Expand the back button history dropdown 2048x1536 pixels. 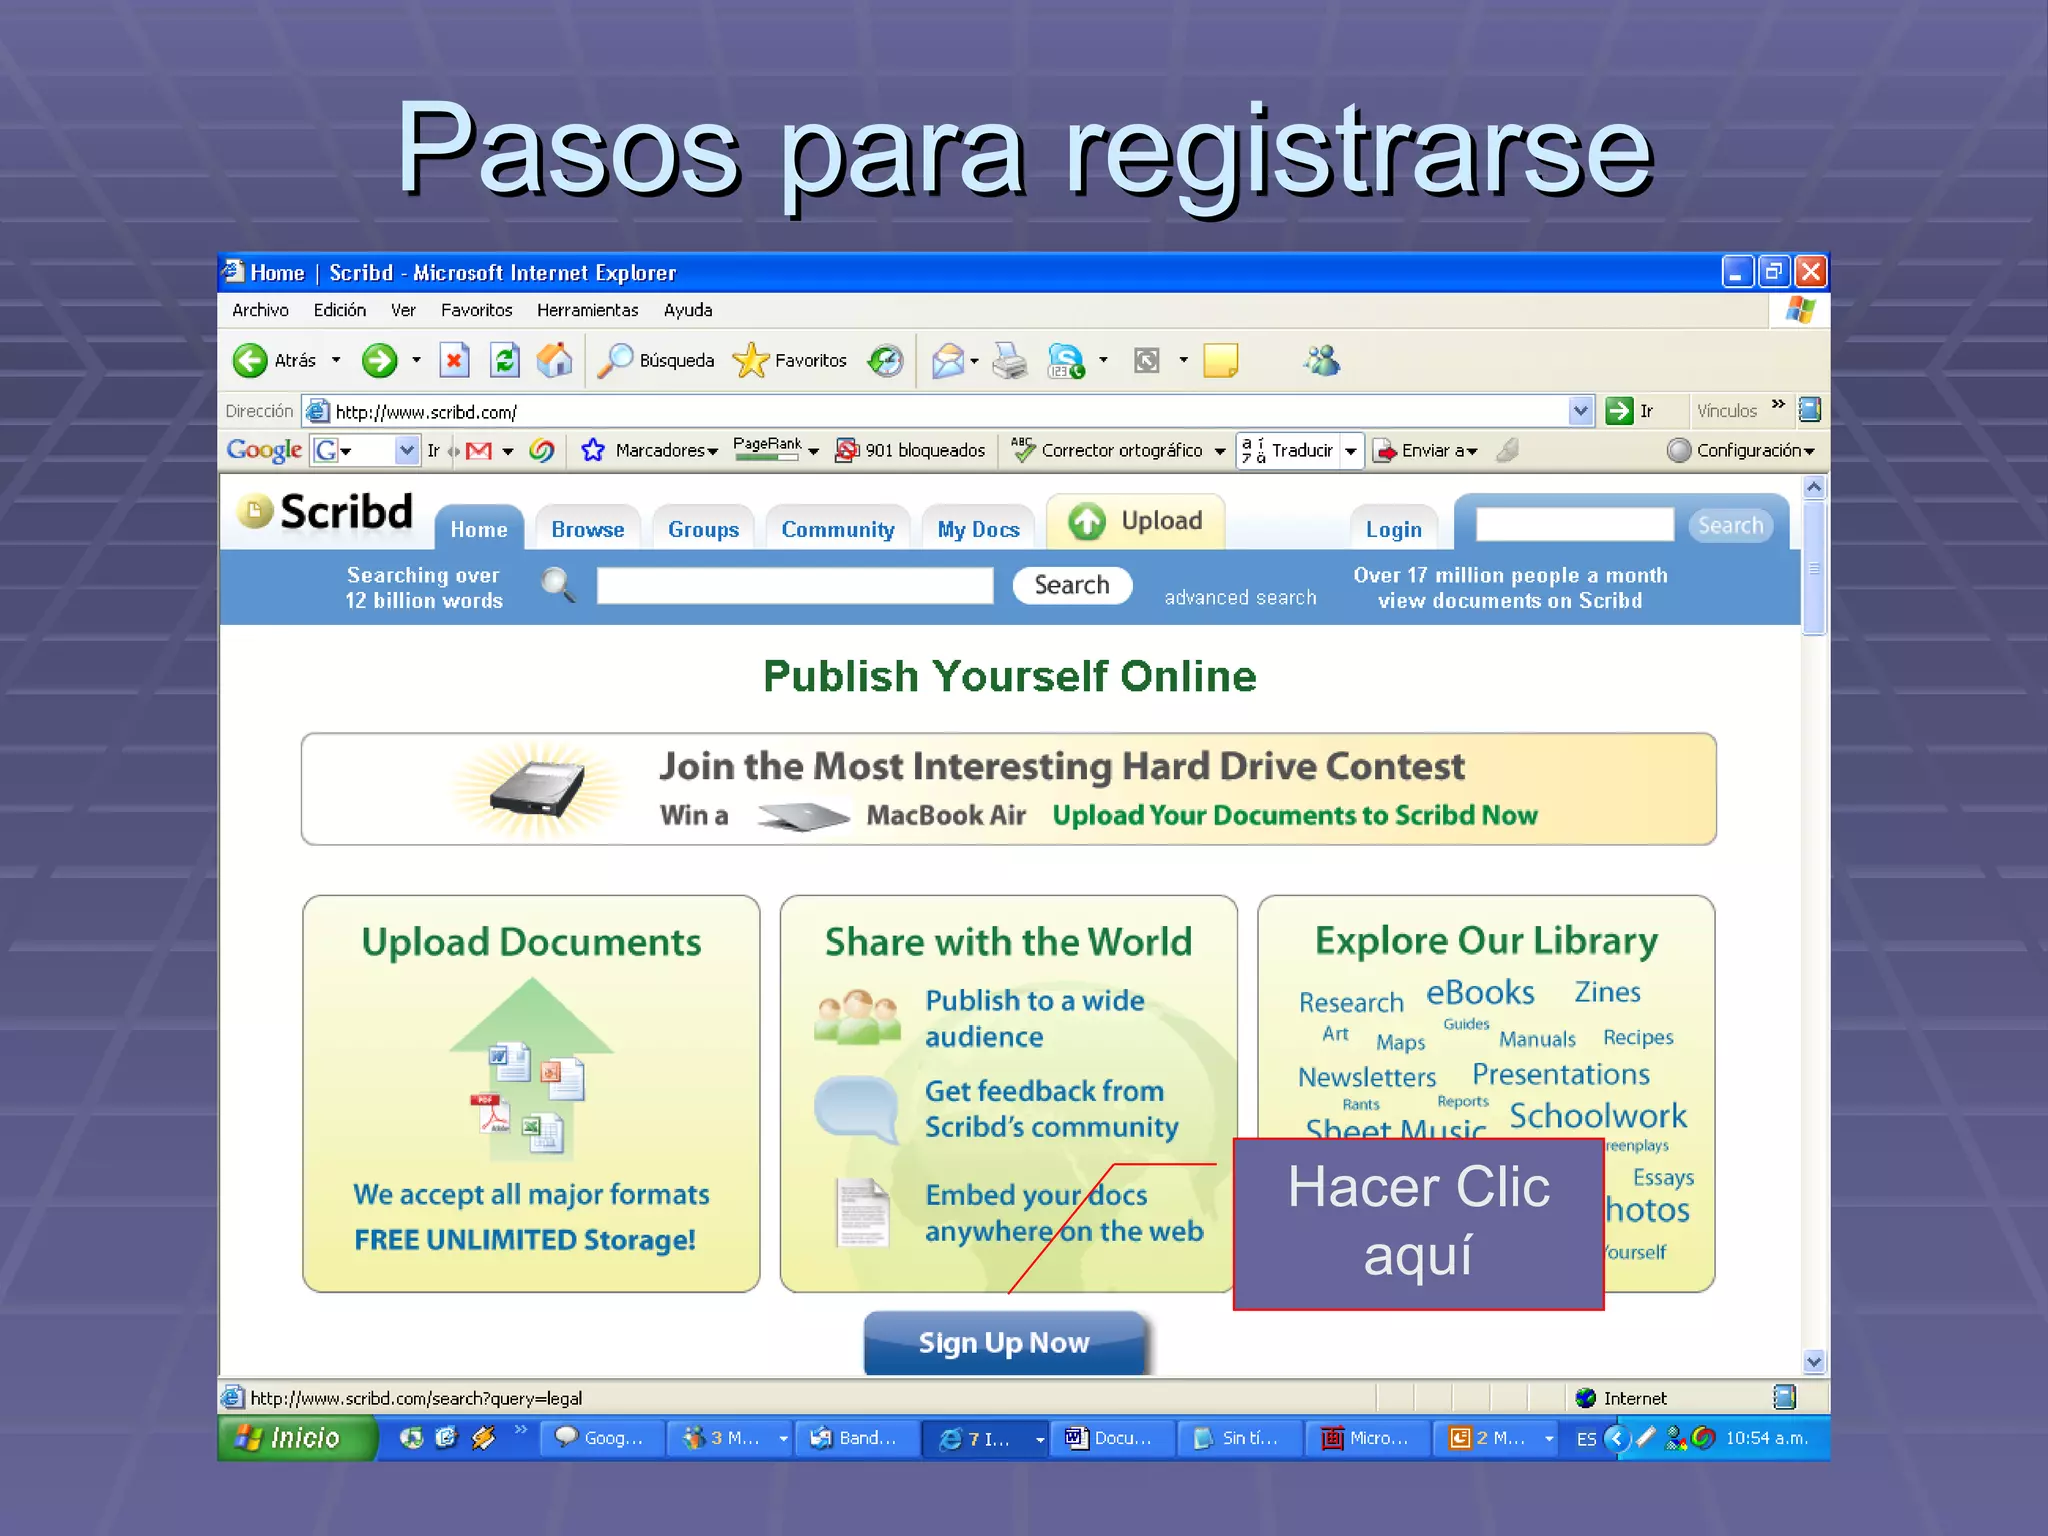click(336, 360)
